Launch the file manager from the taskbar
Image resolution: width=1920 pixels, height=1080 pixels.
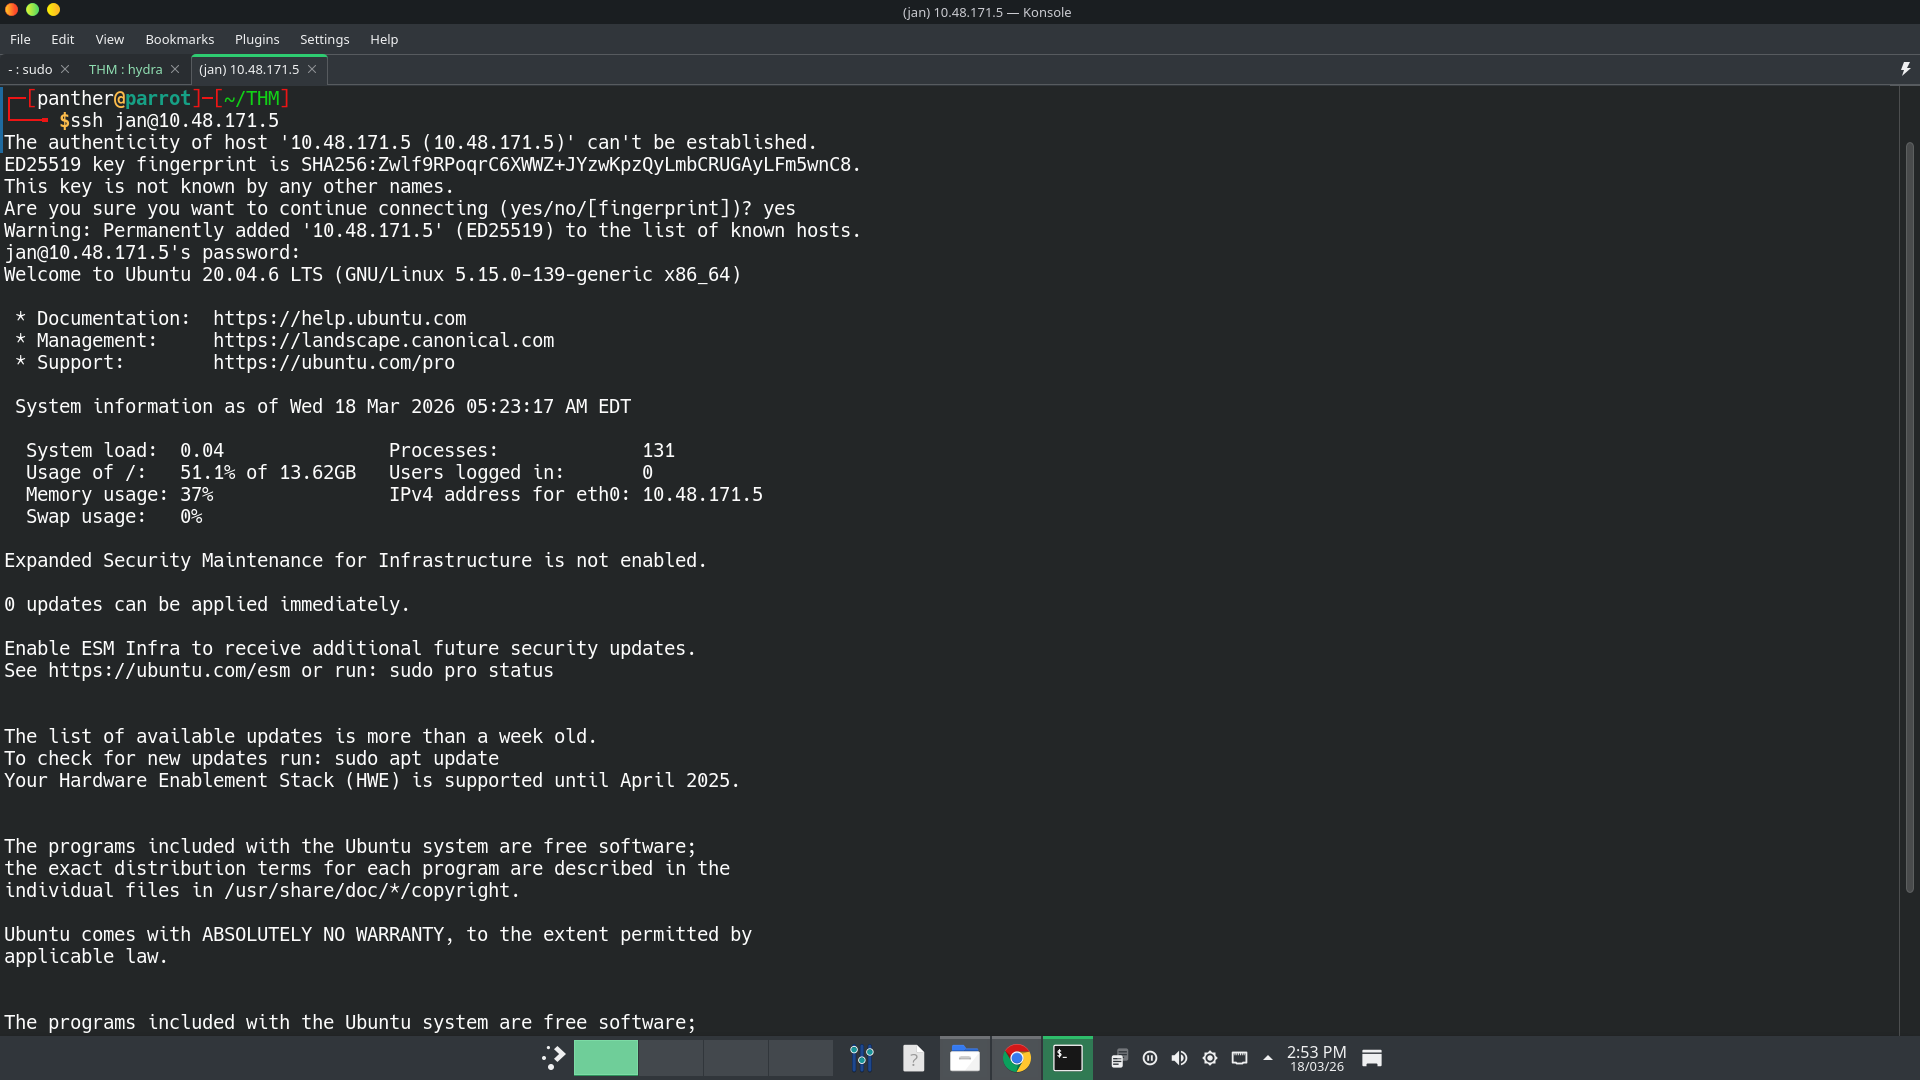point(963,1057)
